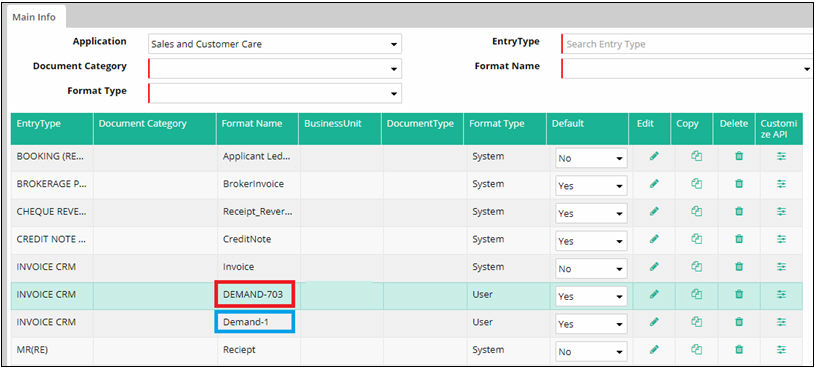Delete the Receipt_Reversal format row
817x370 pixels.
739,212
